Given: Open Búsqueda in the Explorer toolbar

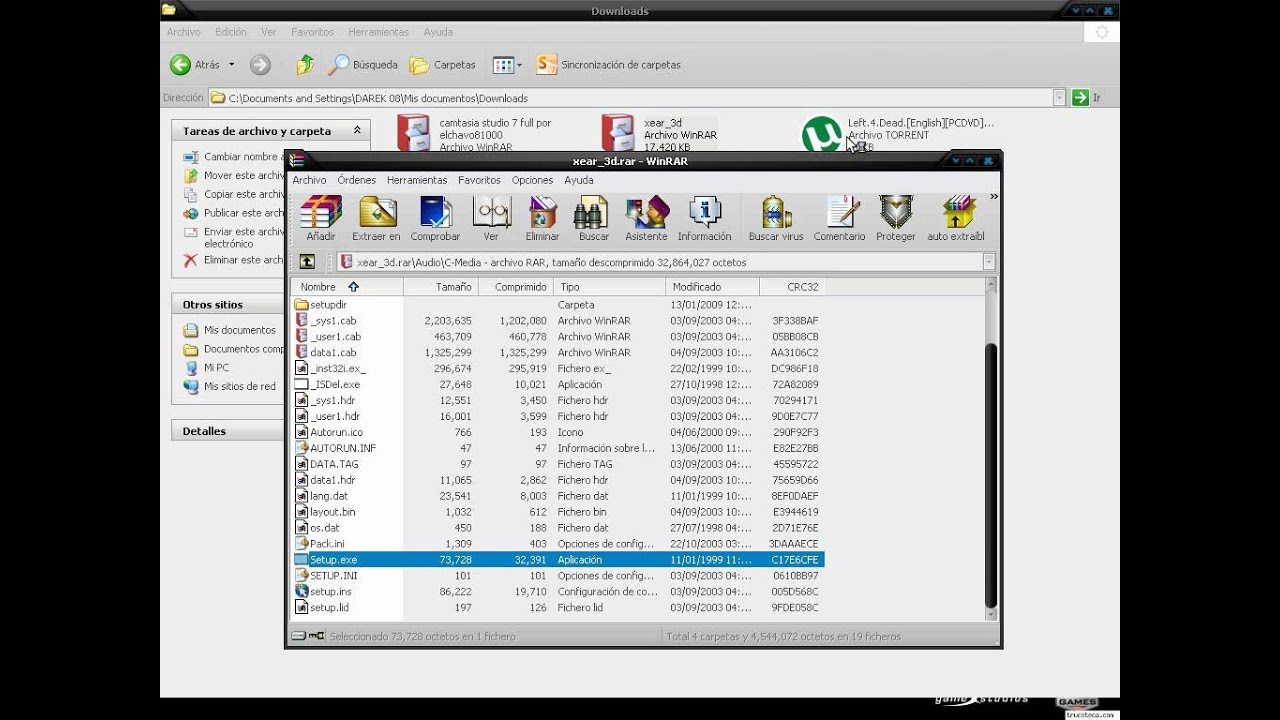Looking at the screenshot, I should (364, 65).
